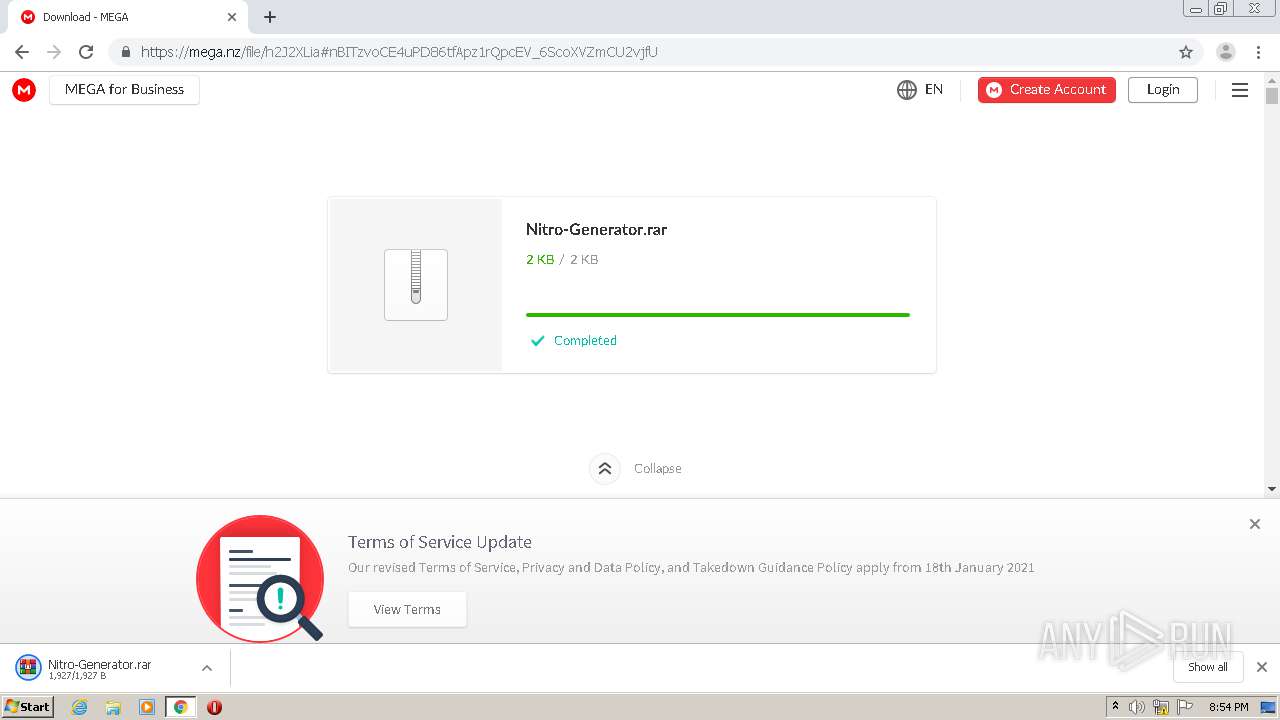
Task: Launch Internet Explorer from the taskbar
Action: [x=80, y=707]
